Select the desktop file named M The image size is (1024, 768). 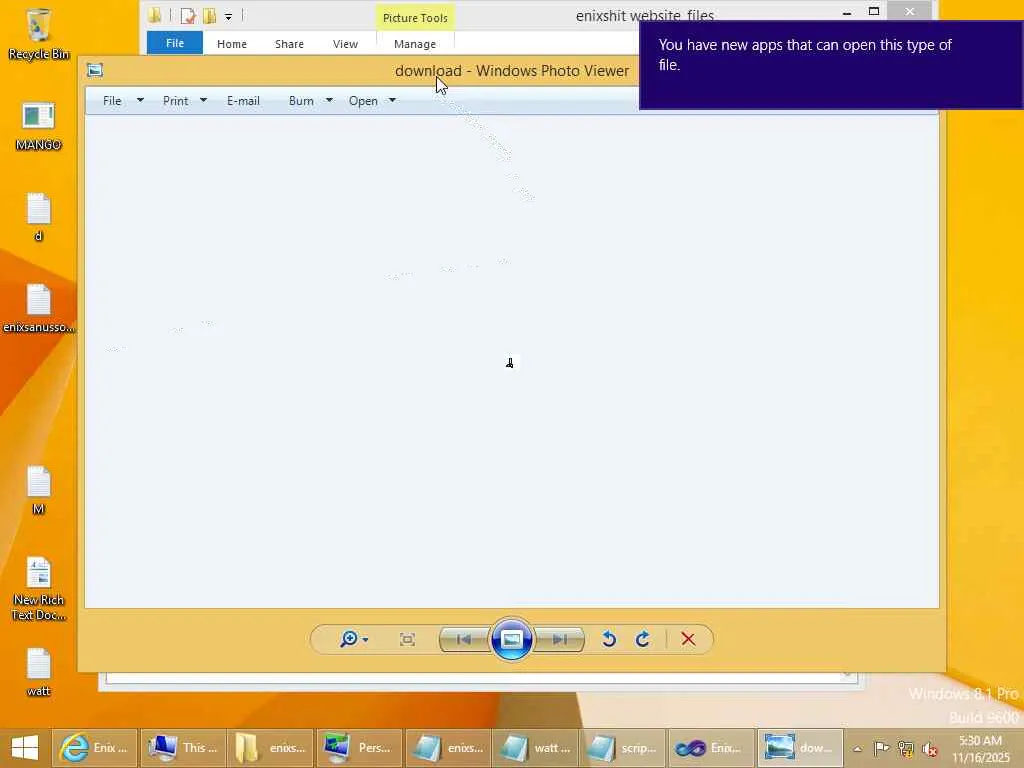[39, 490]
